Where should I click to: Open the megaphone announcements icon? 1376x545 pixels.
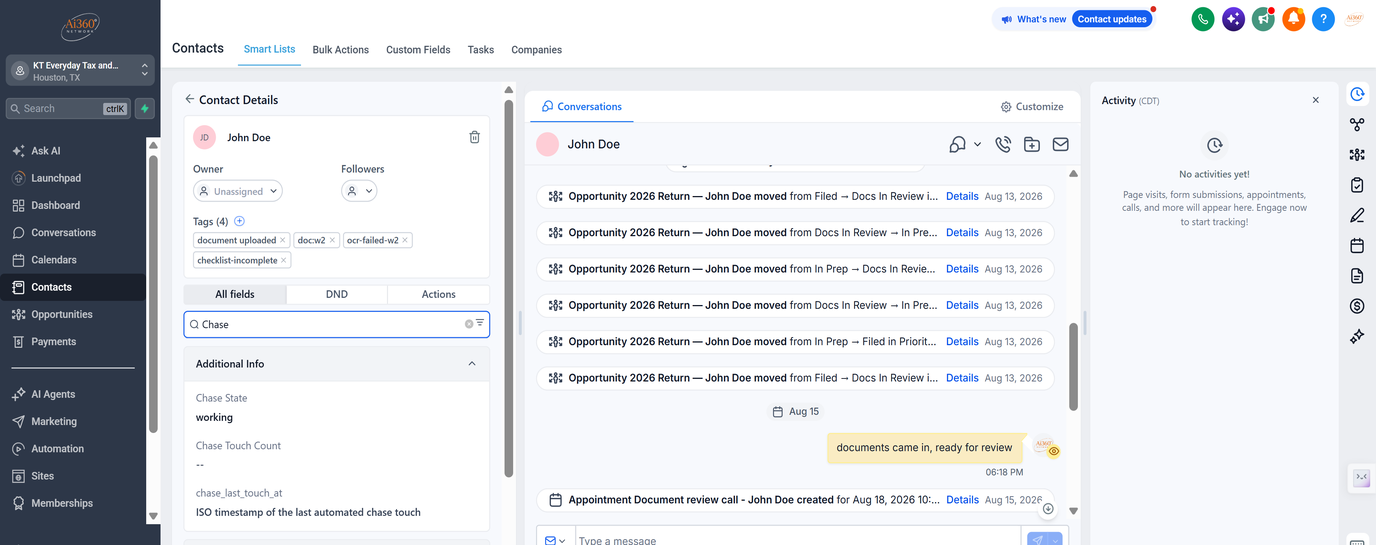(1264, 19)
